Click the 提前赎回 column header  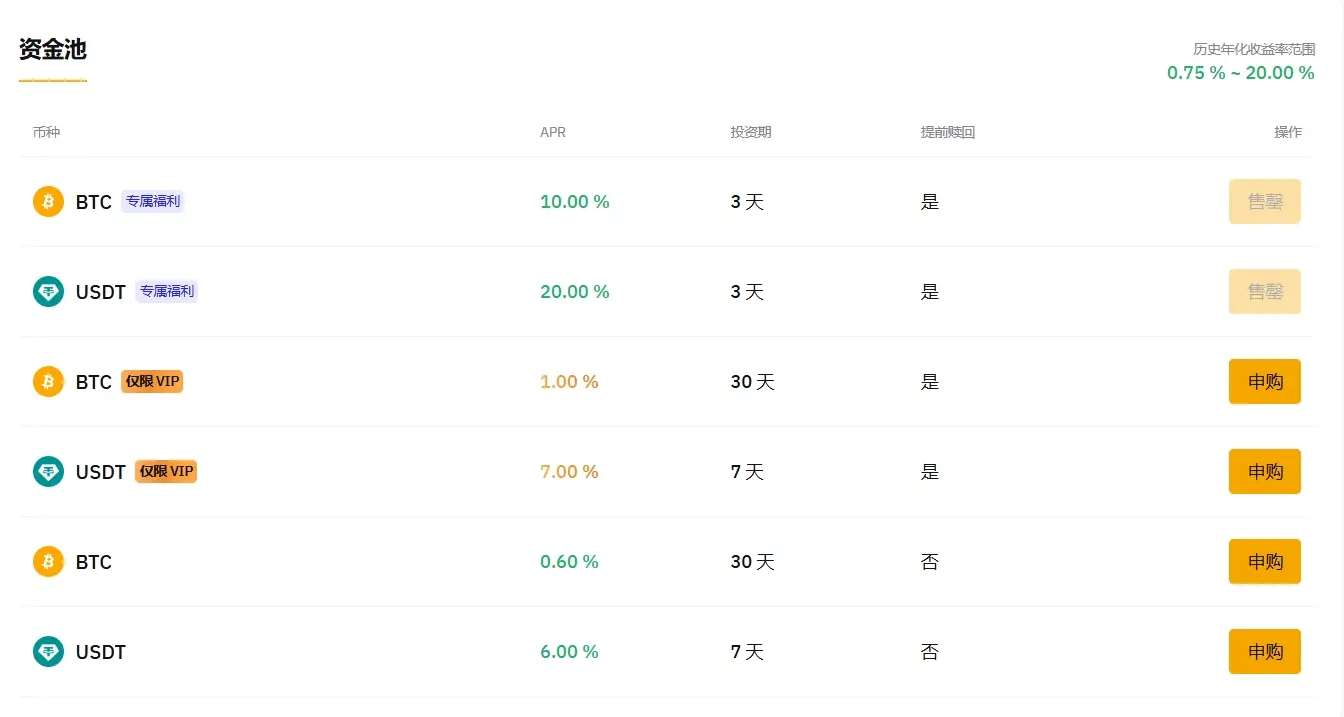(x=948, y=132)
